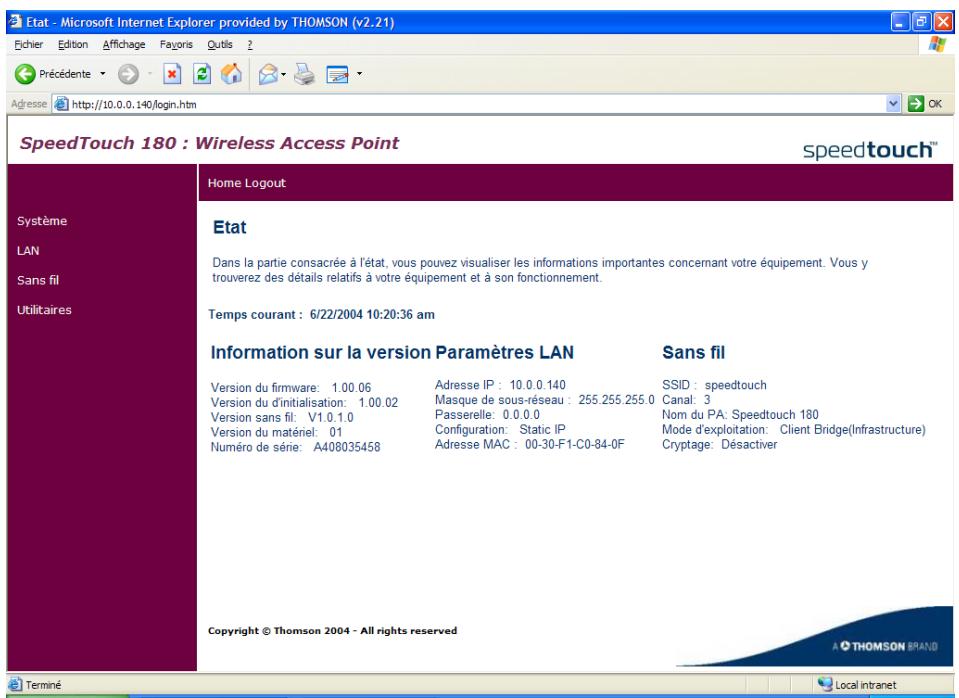959x698 pixels.
Task: Open the LAN sidebar section
Action: (x=28, y=251)
